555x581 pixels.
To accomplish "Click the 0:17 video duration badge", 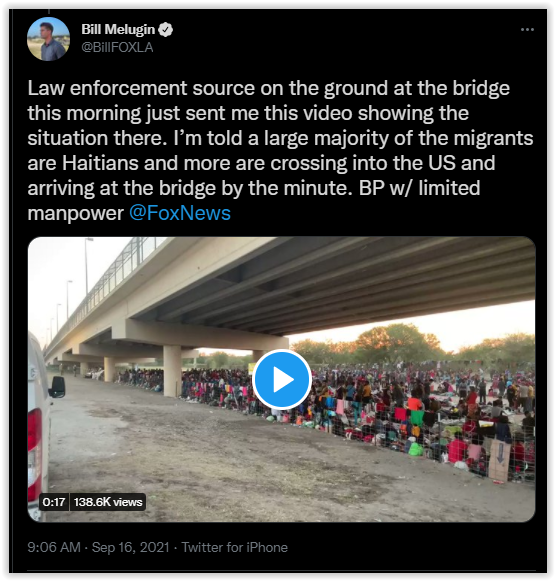I will click(54, 502).
